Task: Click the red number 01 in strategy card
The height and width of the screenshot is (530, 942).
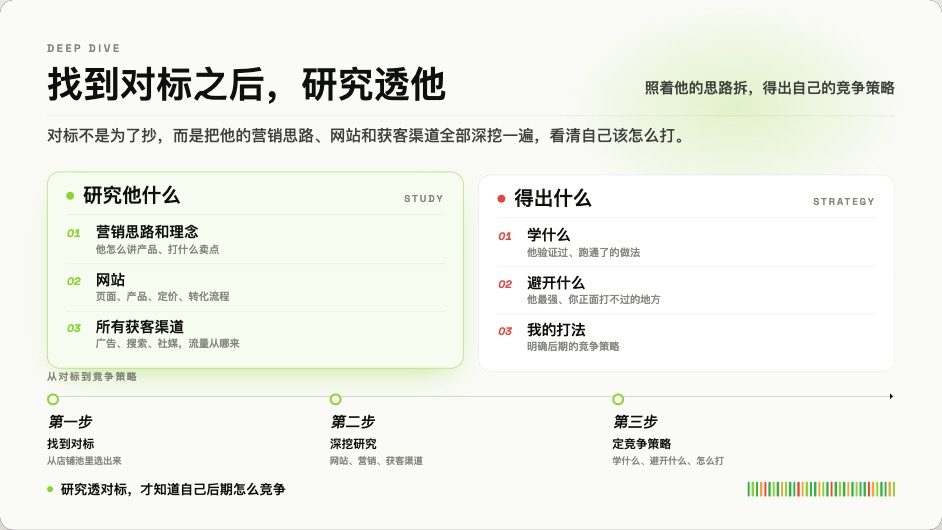Action: pyautogui.click(x=505, y=236)
